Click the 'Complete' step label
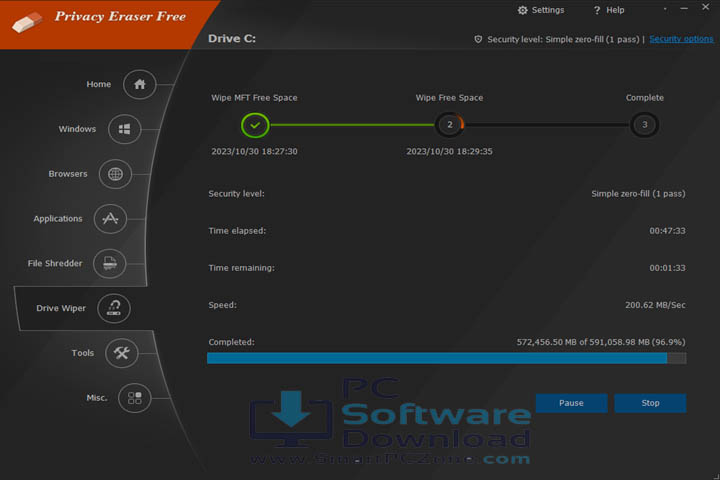This screenshot has height=480, width=720. pos(645,98)
